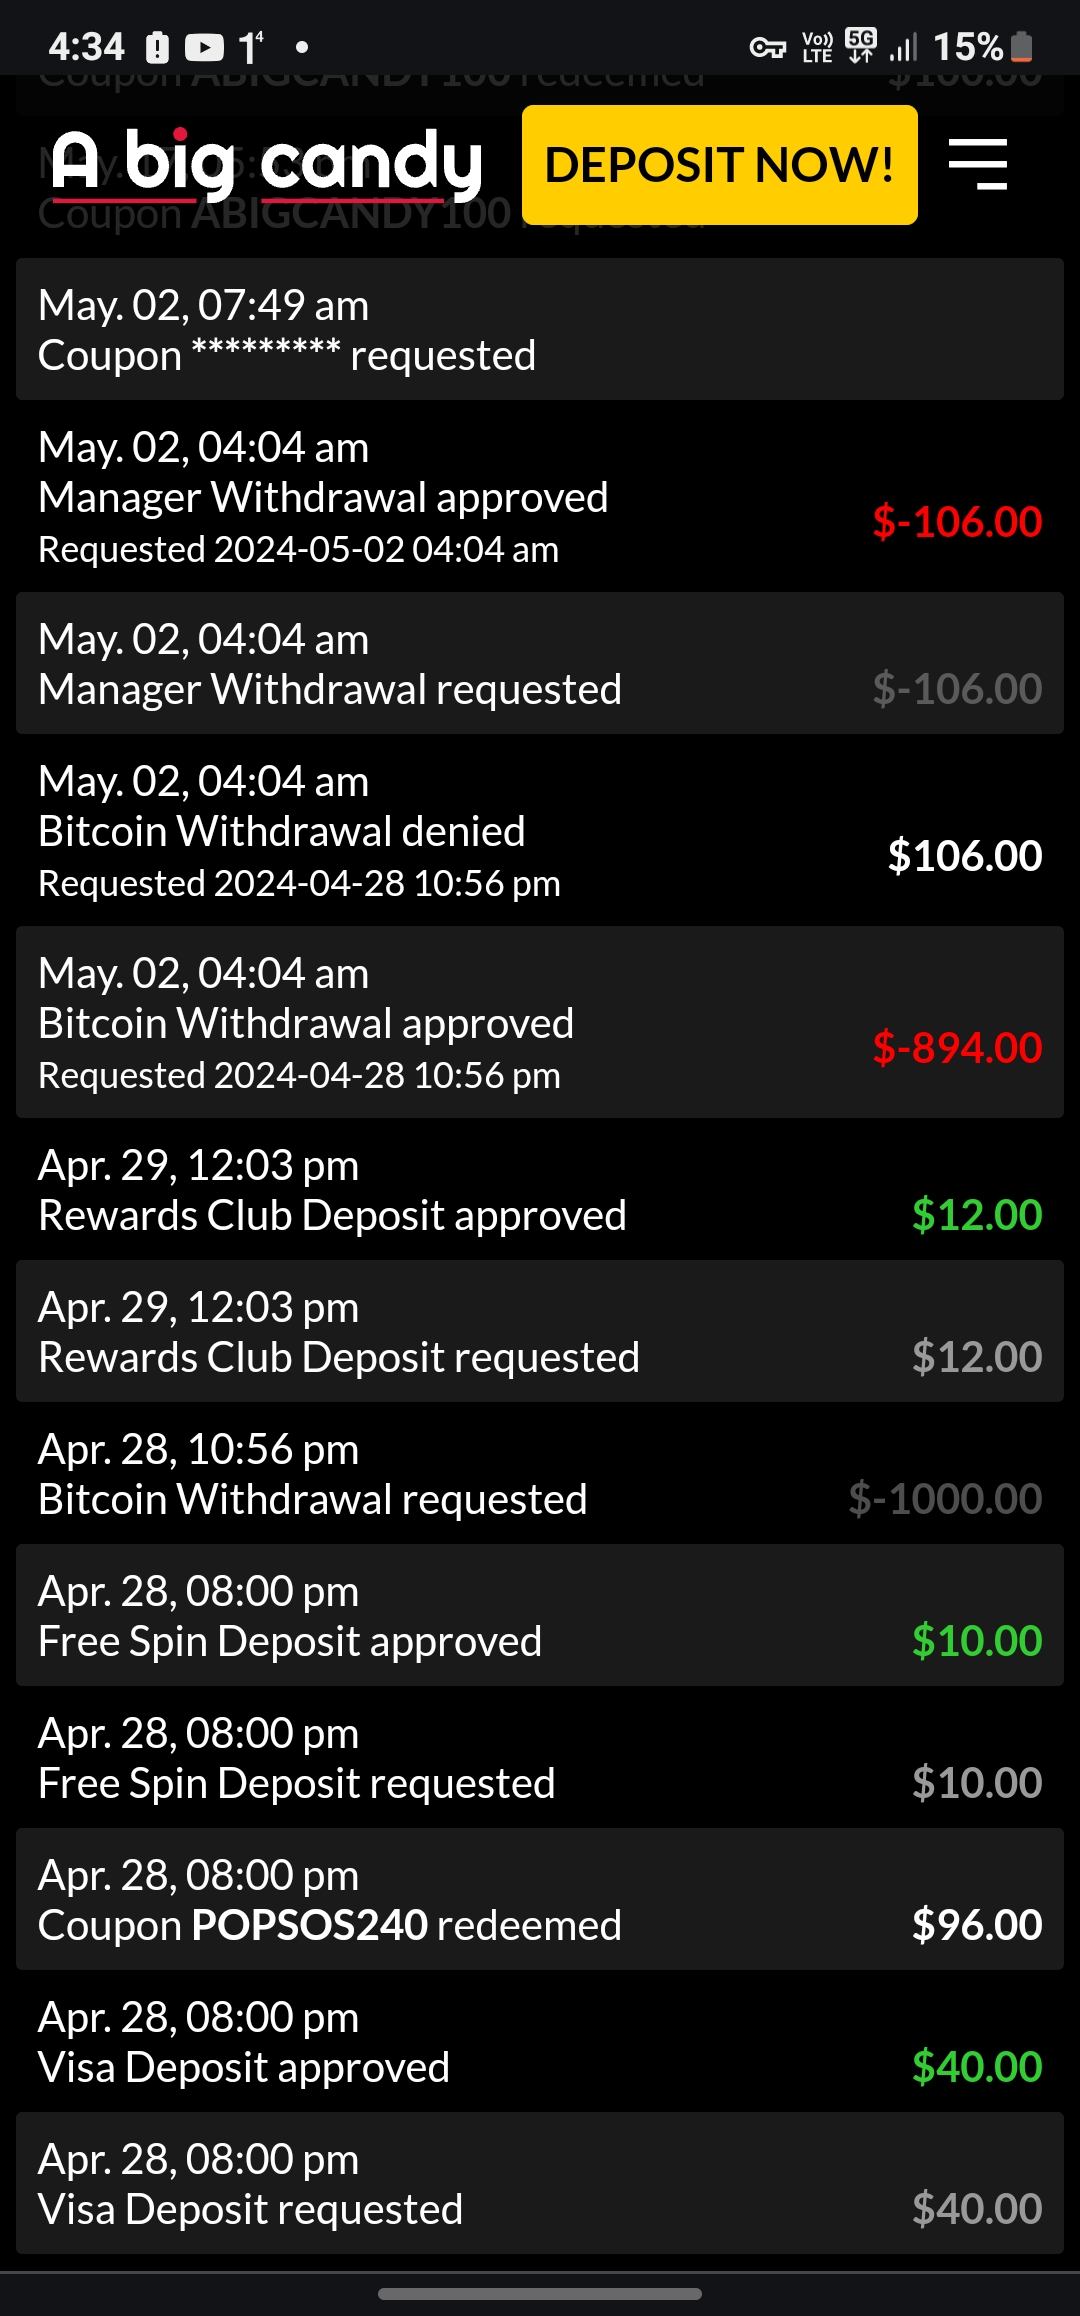This screenshot has width=1080, height=2316.
Task: Select the masked coupon requested row
Action: coord(539,329)
